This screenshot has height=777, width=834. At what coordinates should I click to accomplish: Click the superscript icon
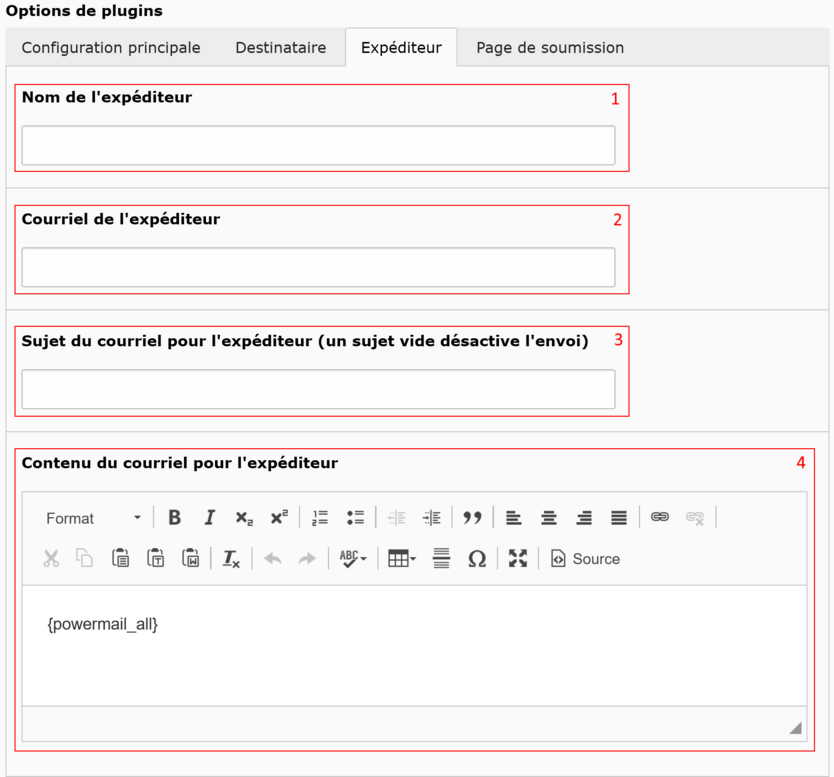(279, 518)
